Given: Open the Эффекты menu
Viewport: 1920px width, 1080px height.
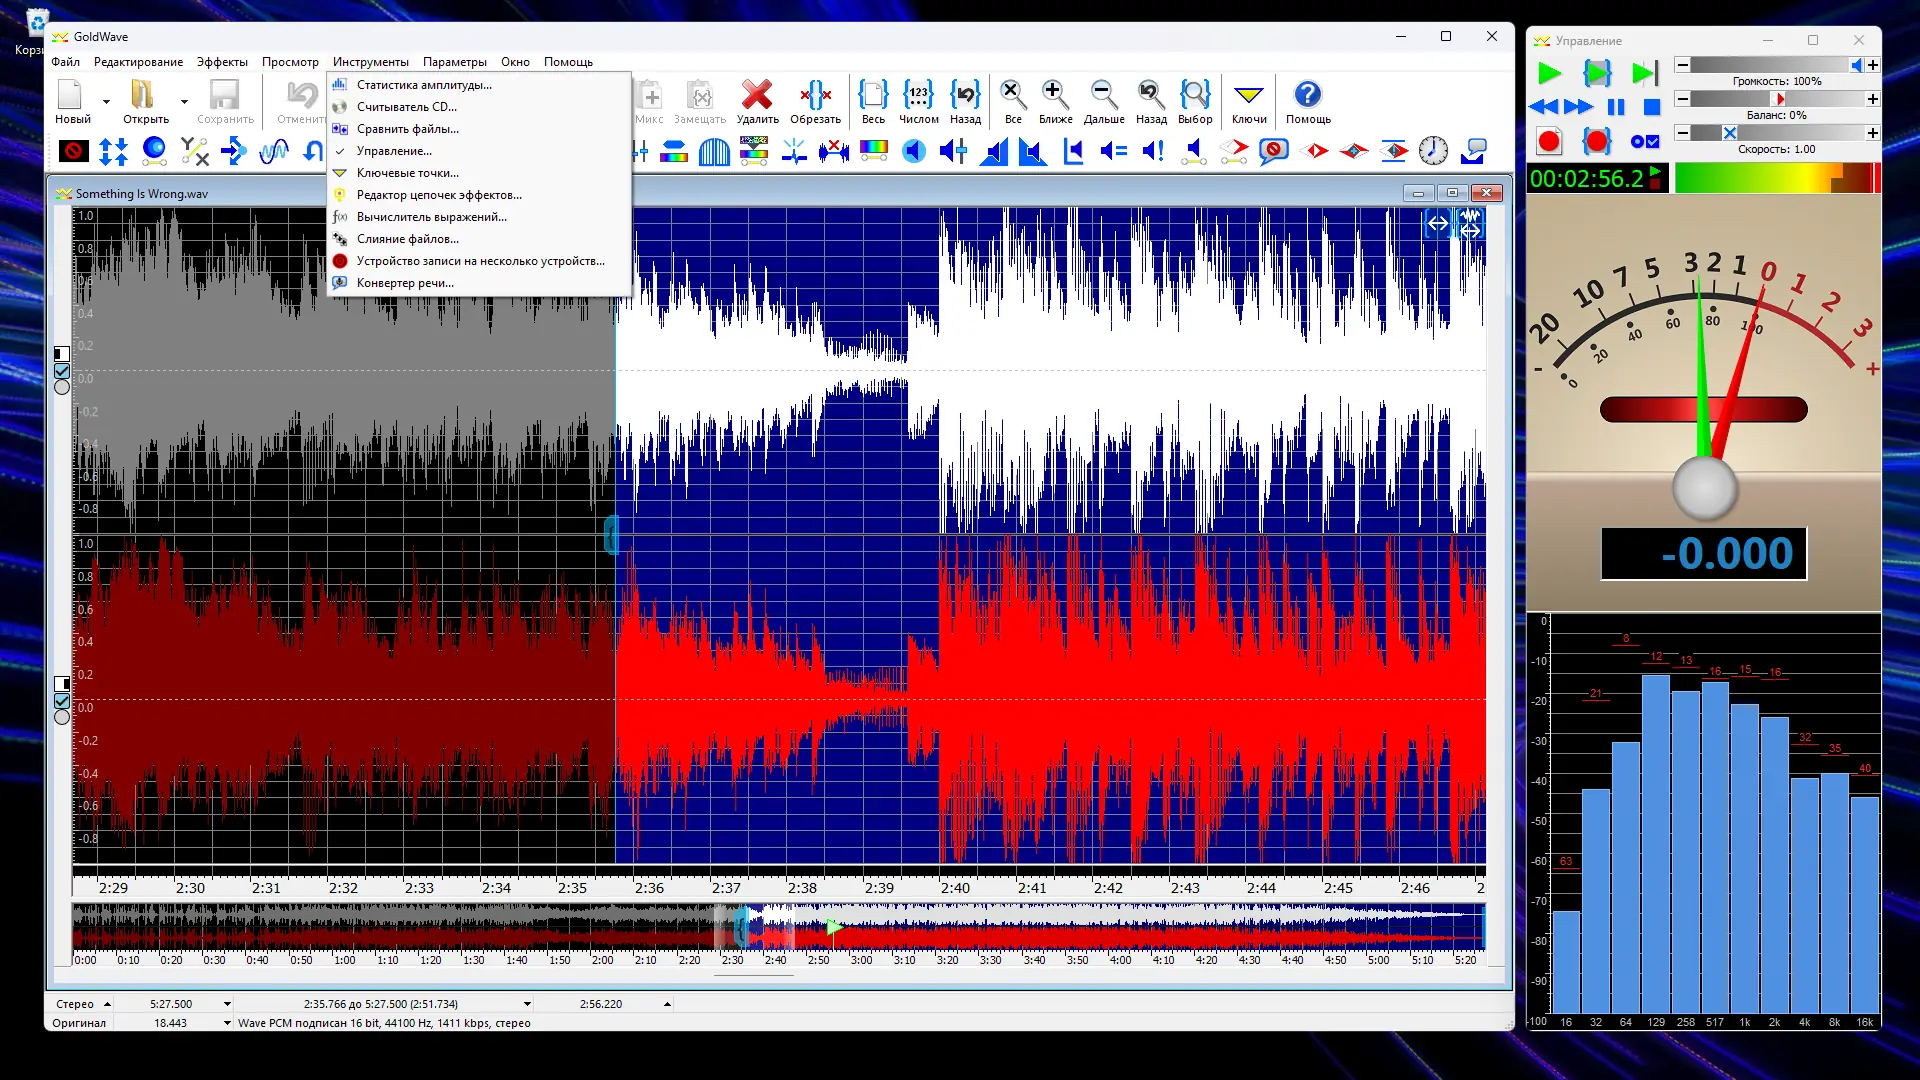Looking at the screenshot, I should 222,61.
